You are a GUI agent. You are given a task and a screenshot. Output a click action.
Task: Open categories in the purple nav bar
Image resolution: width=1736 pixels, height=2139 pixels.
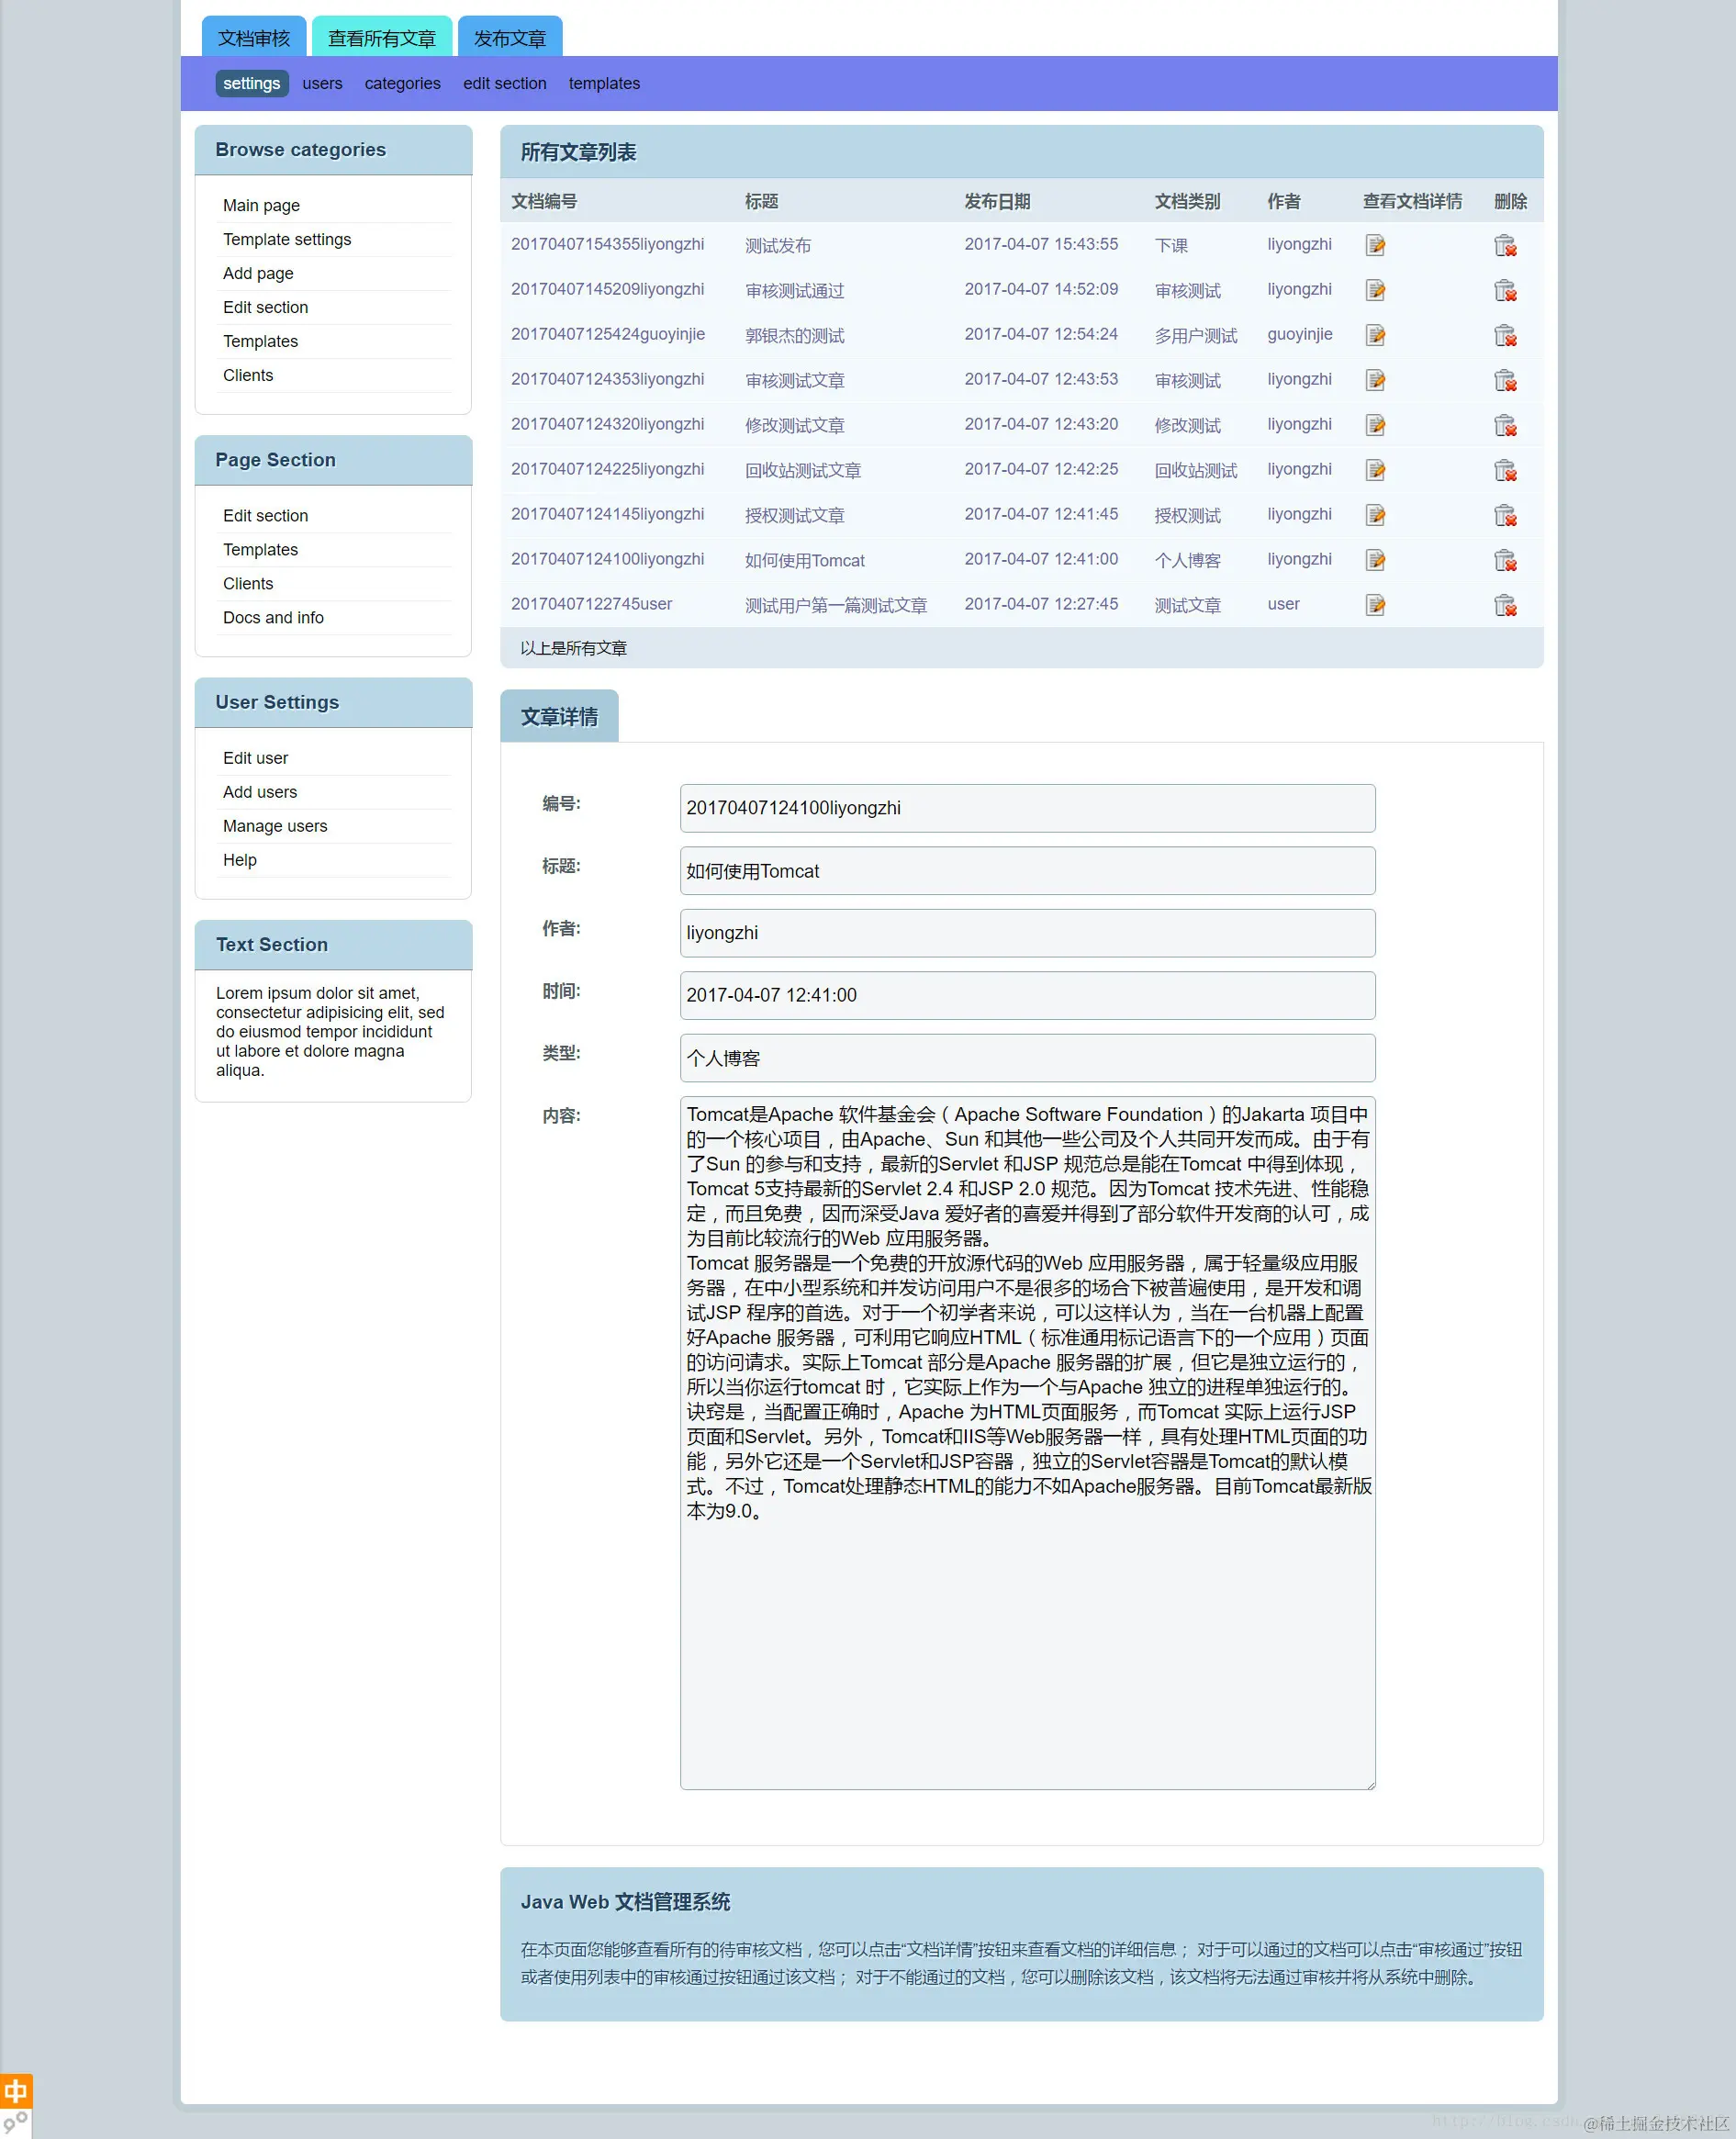(x=402, y=83)
